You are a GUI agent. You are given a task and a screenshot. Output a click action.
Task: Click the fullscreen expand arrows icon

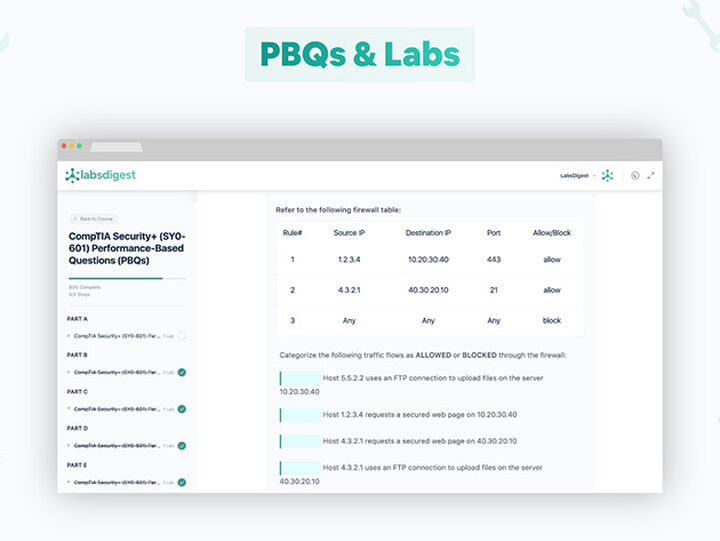[651, 175]
